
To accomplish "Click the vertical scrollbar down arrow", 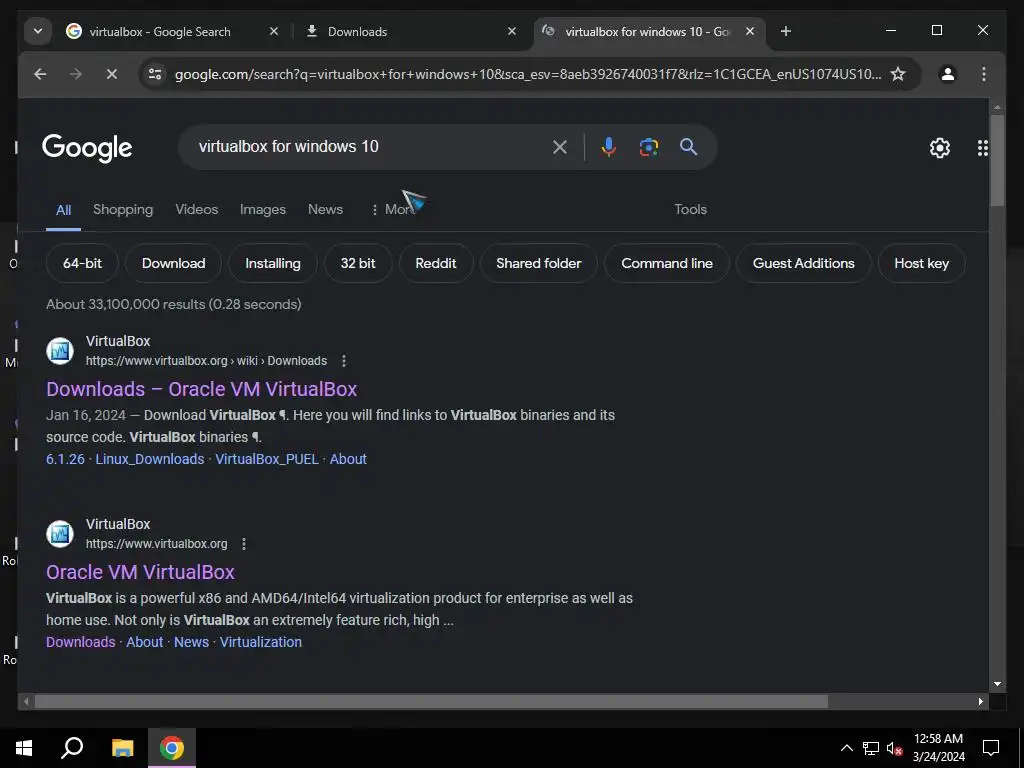I will pyautogui.click(x=997, y=684).
